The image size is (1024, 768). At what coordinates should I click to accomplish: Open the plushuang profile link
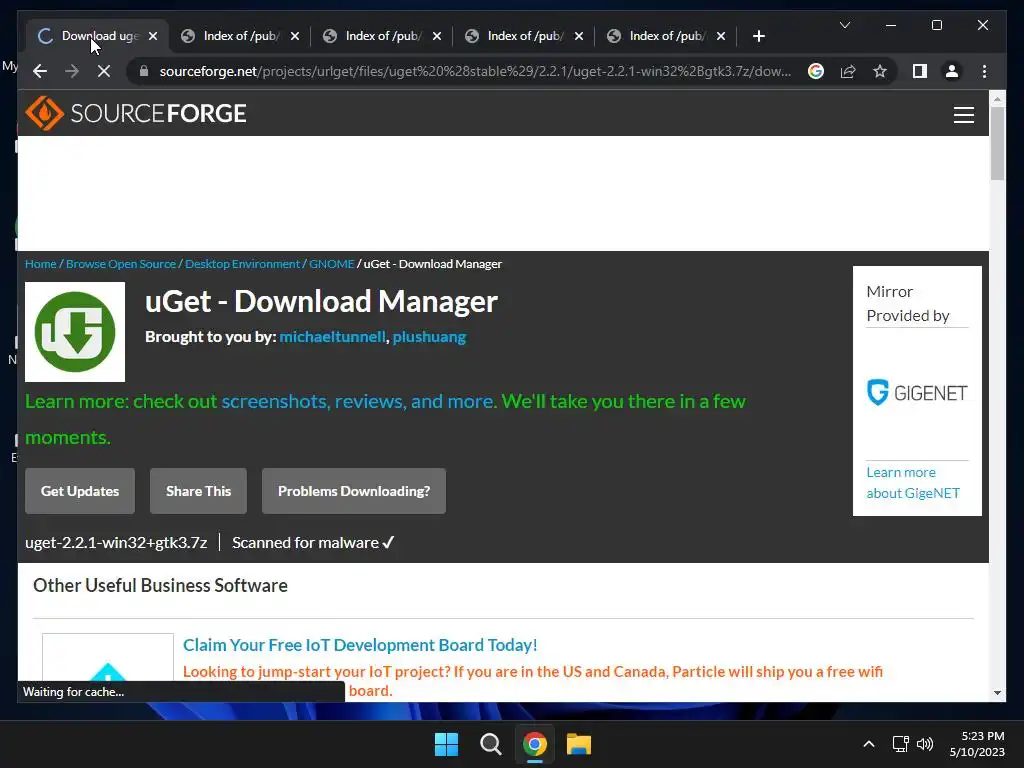[x=429, y=336]
